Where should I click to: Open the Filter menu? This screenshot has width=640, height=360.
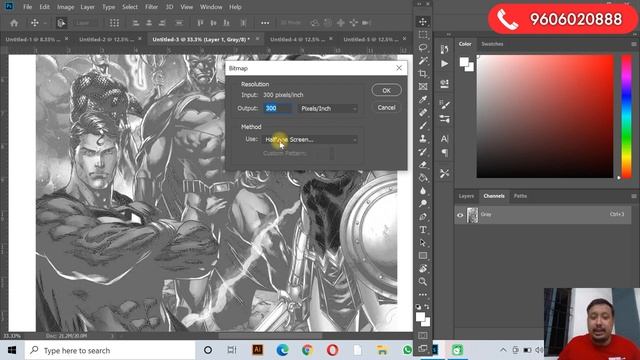151,7
